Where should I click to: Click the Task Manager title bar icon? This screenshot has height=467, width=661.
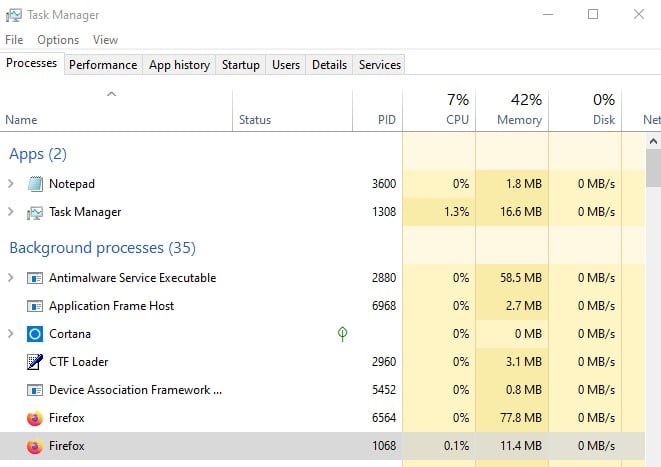tap(13, 15)
